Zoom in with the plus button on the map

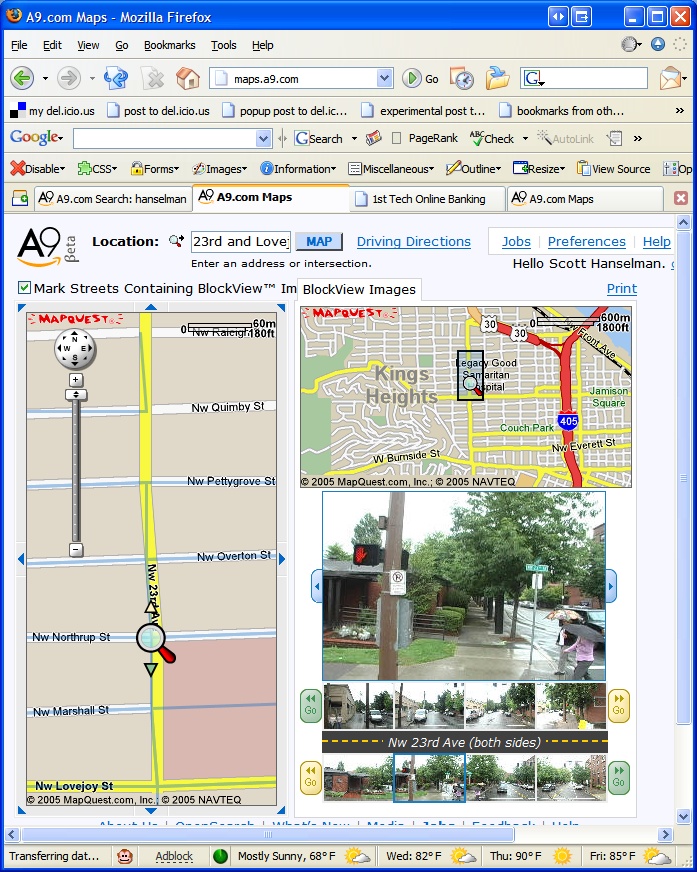[76, 380]
